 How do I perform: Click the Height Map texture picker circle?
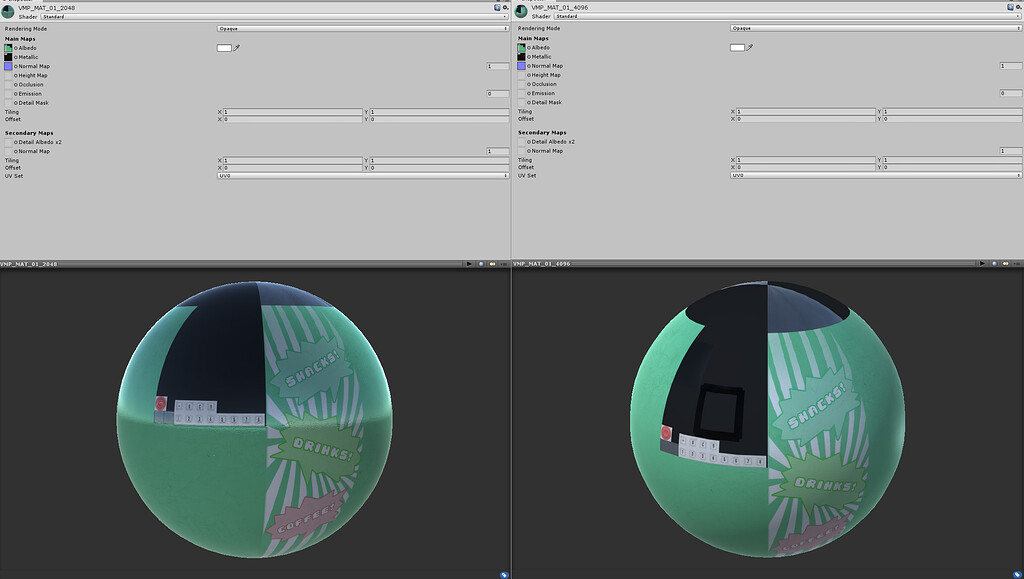[x=17, y=75]
